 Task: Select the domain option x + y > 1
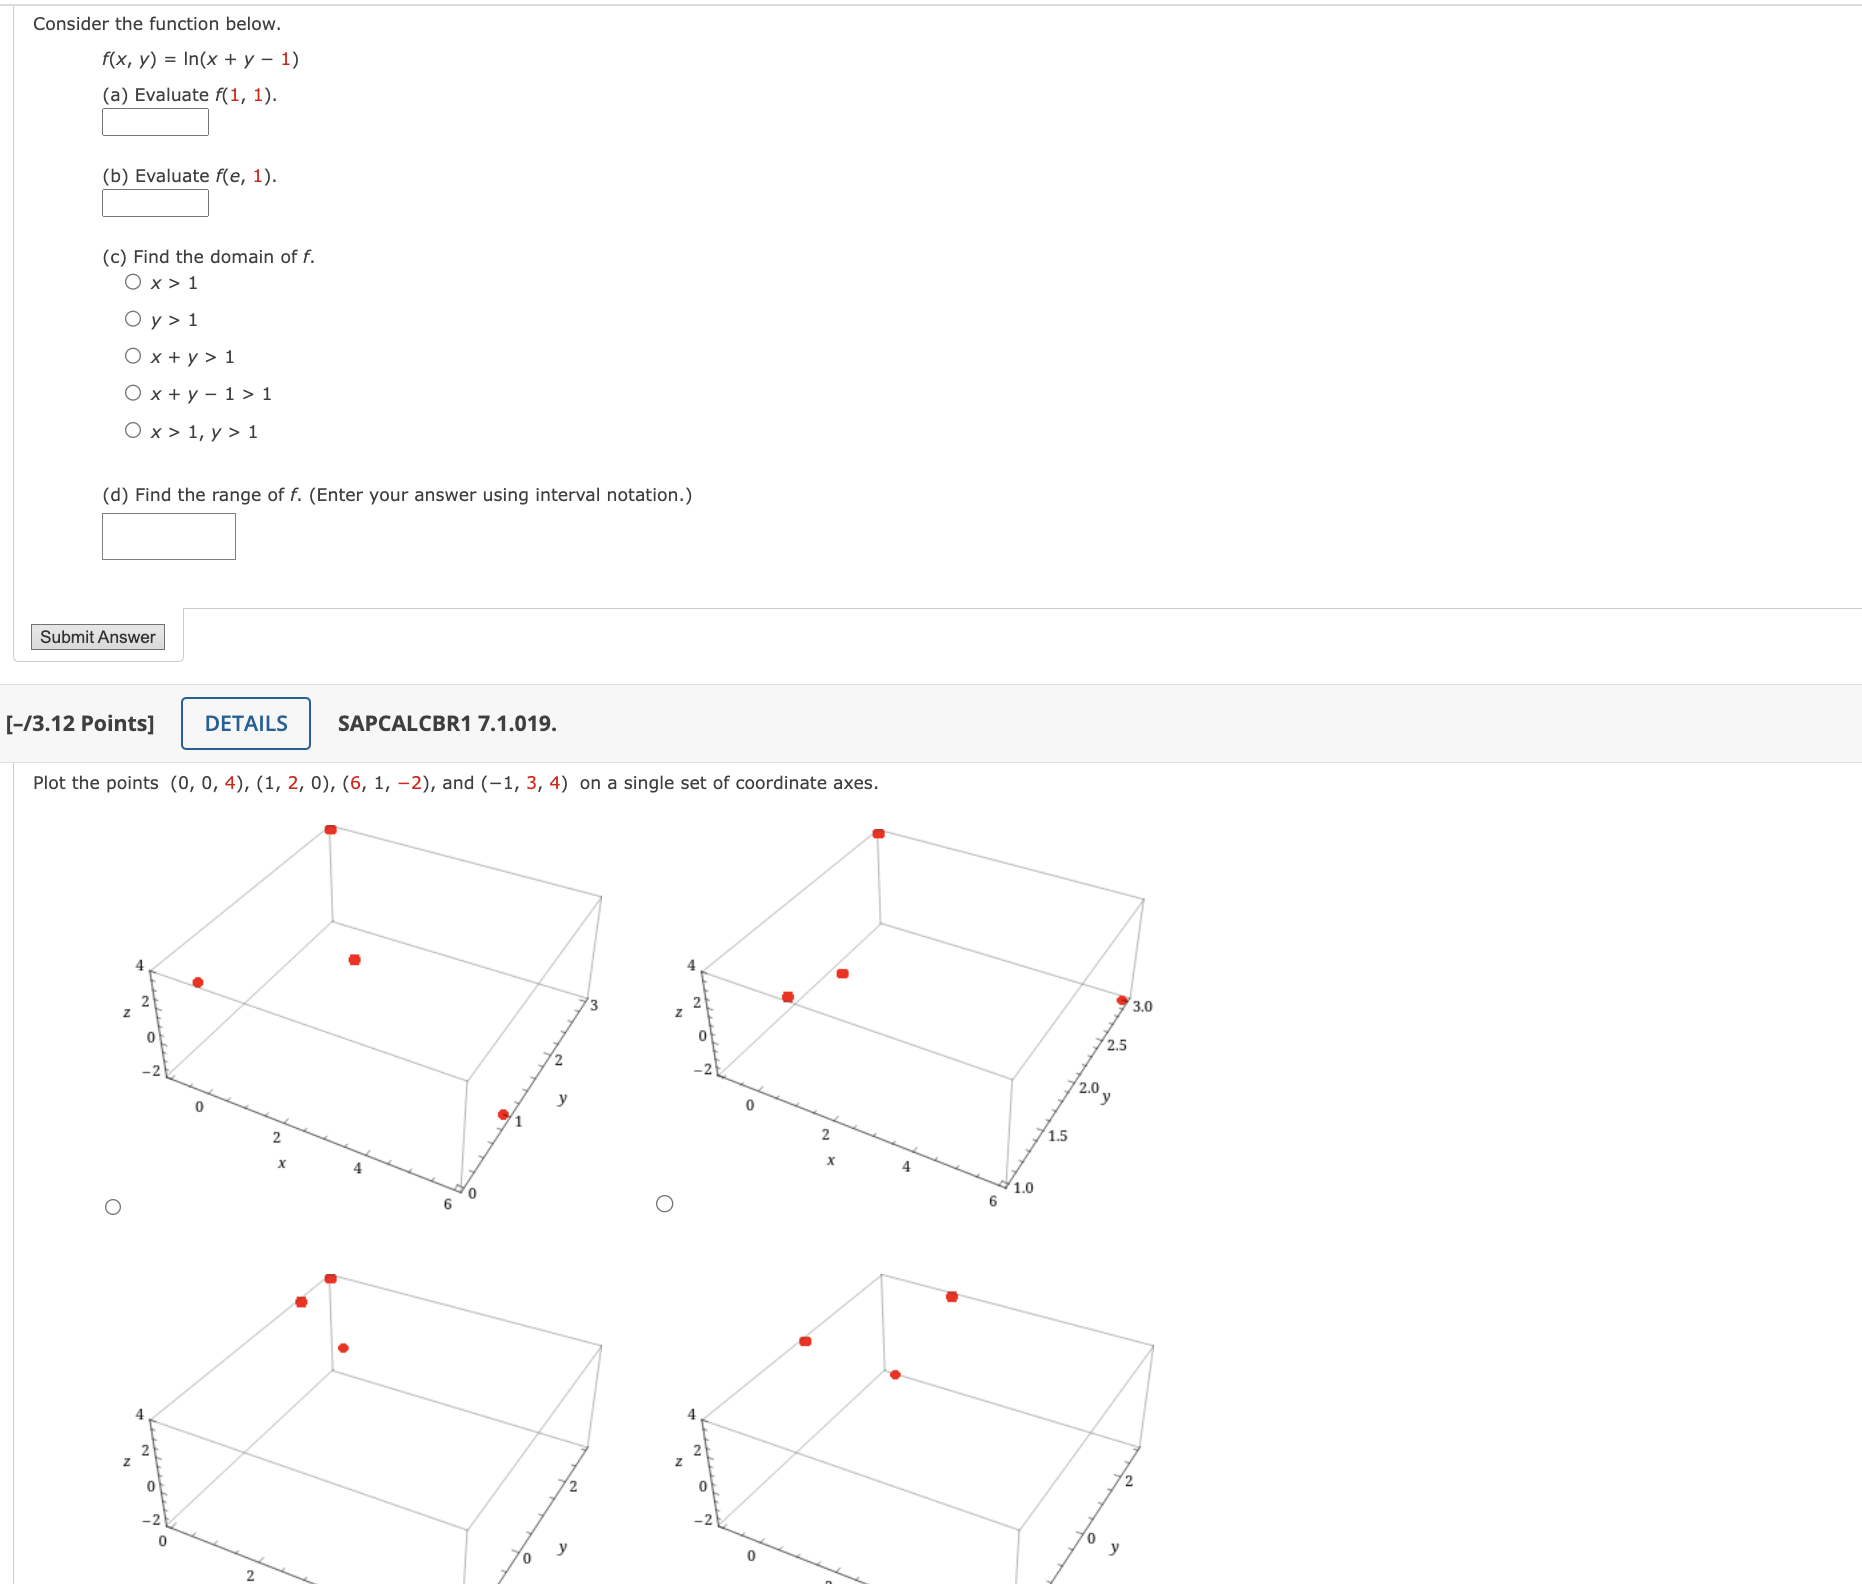coord(133,355)
